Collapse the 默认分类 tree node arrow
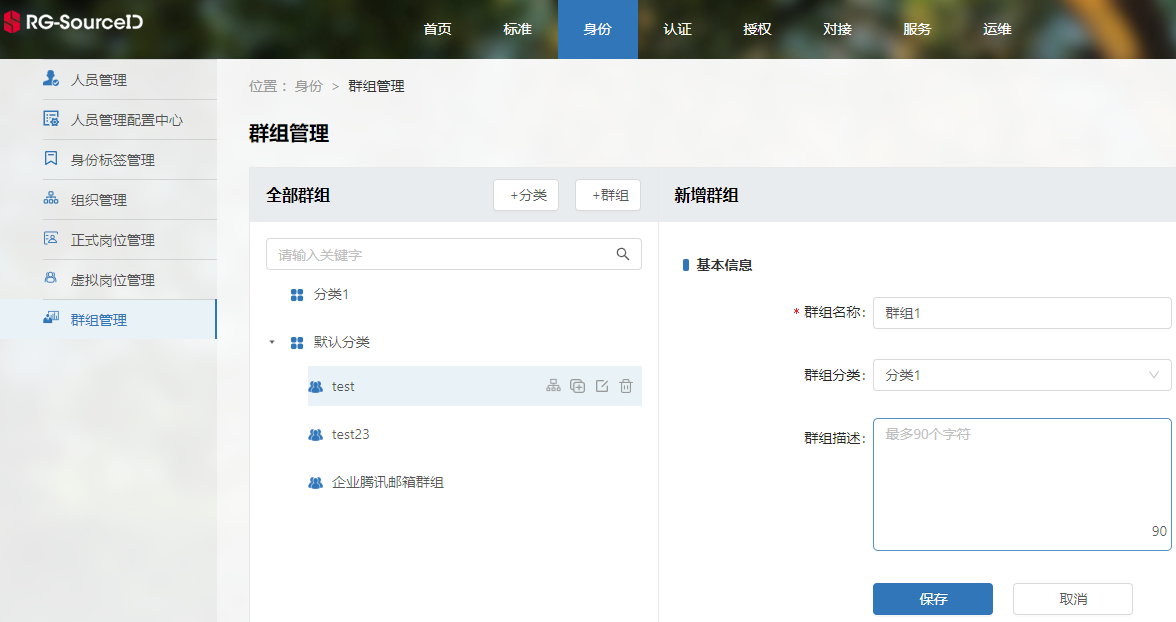The width and height of the screenshot is (1176, 622). (272, 342)
